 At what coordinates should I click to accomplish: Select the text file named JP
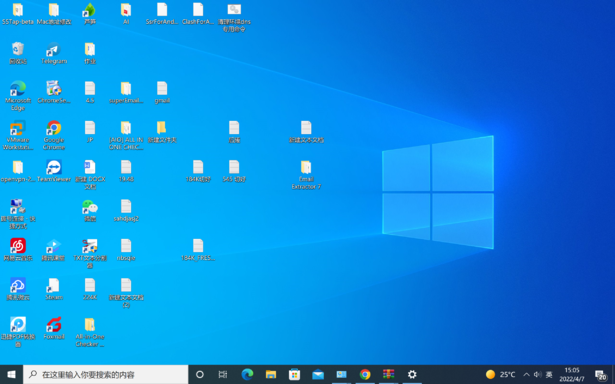coord(90,132)
